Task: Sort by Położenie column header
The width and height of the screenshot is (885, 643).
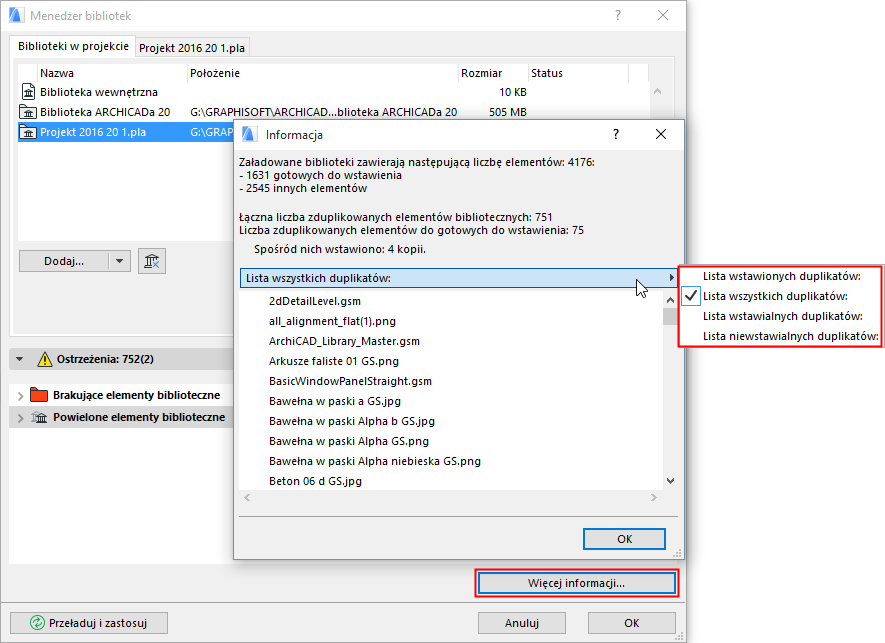Action: tap(322, 73)
